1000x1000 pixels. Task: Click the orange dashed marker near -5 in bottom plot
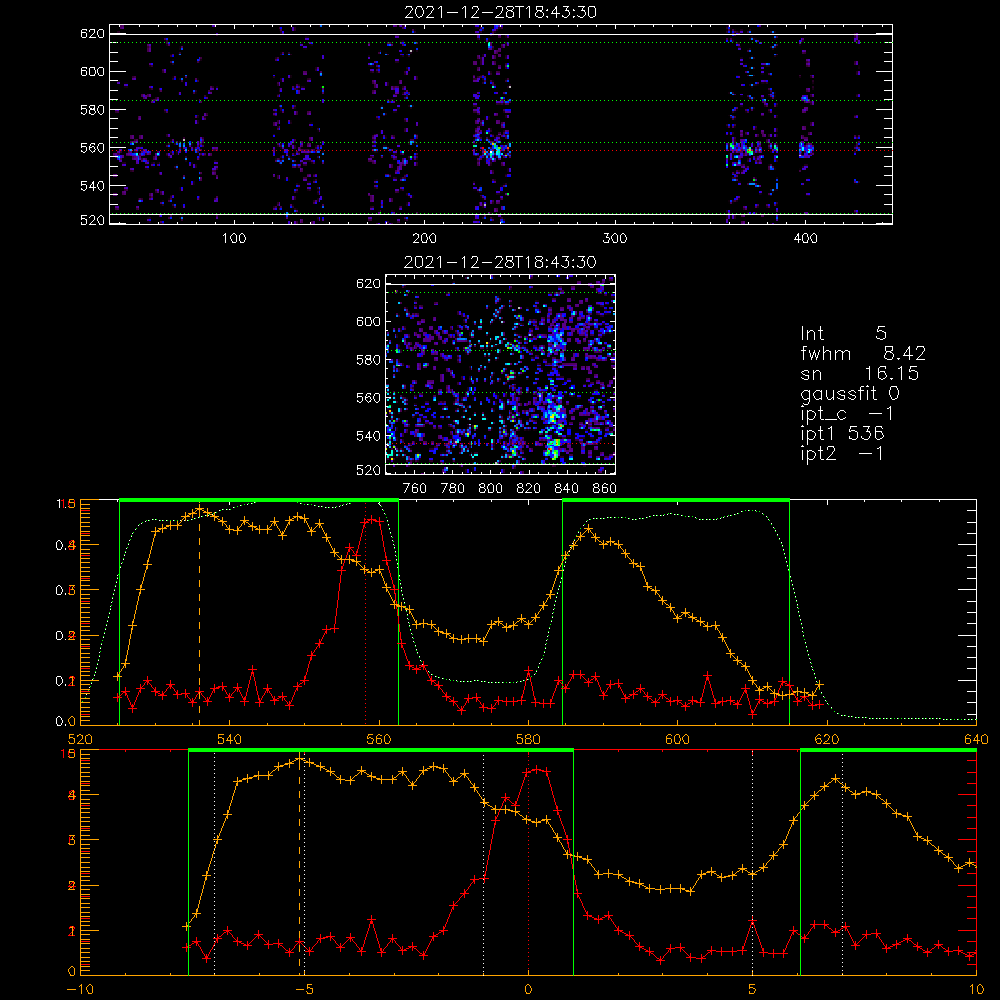coord(300,864)
